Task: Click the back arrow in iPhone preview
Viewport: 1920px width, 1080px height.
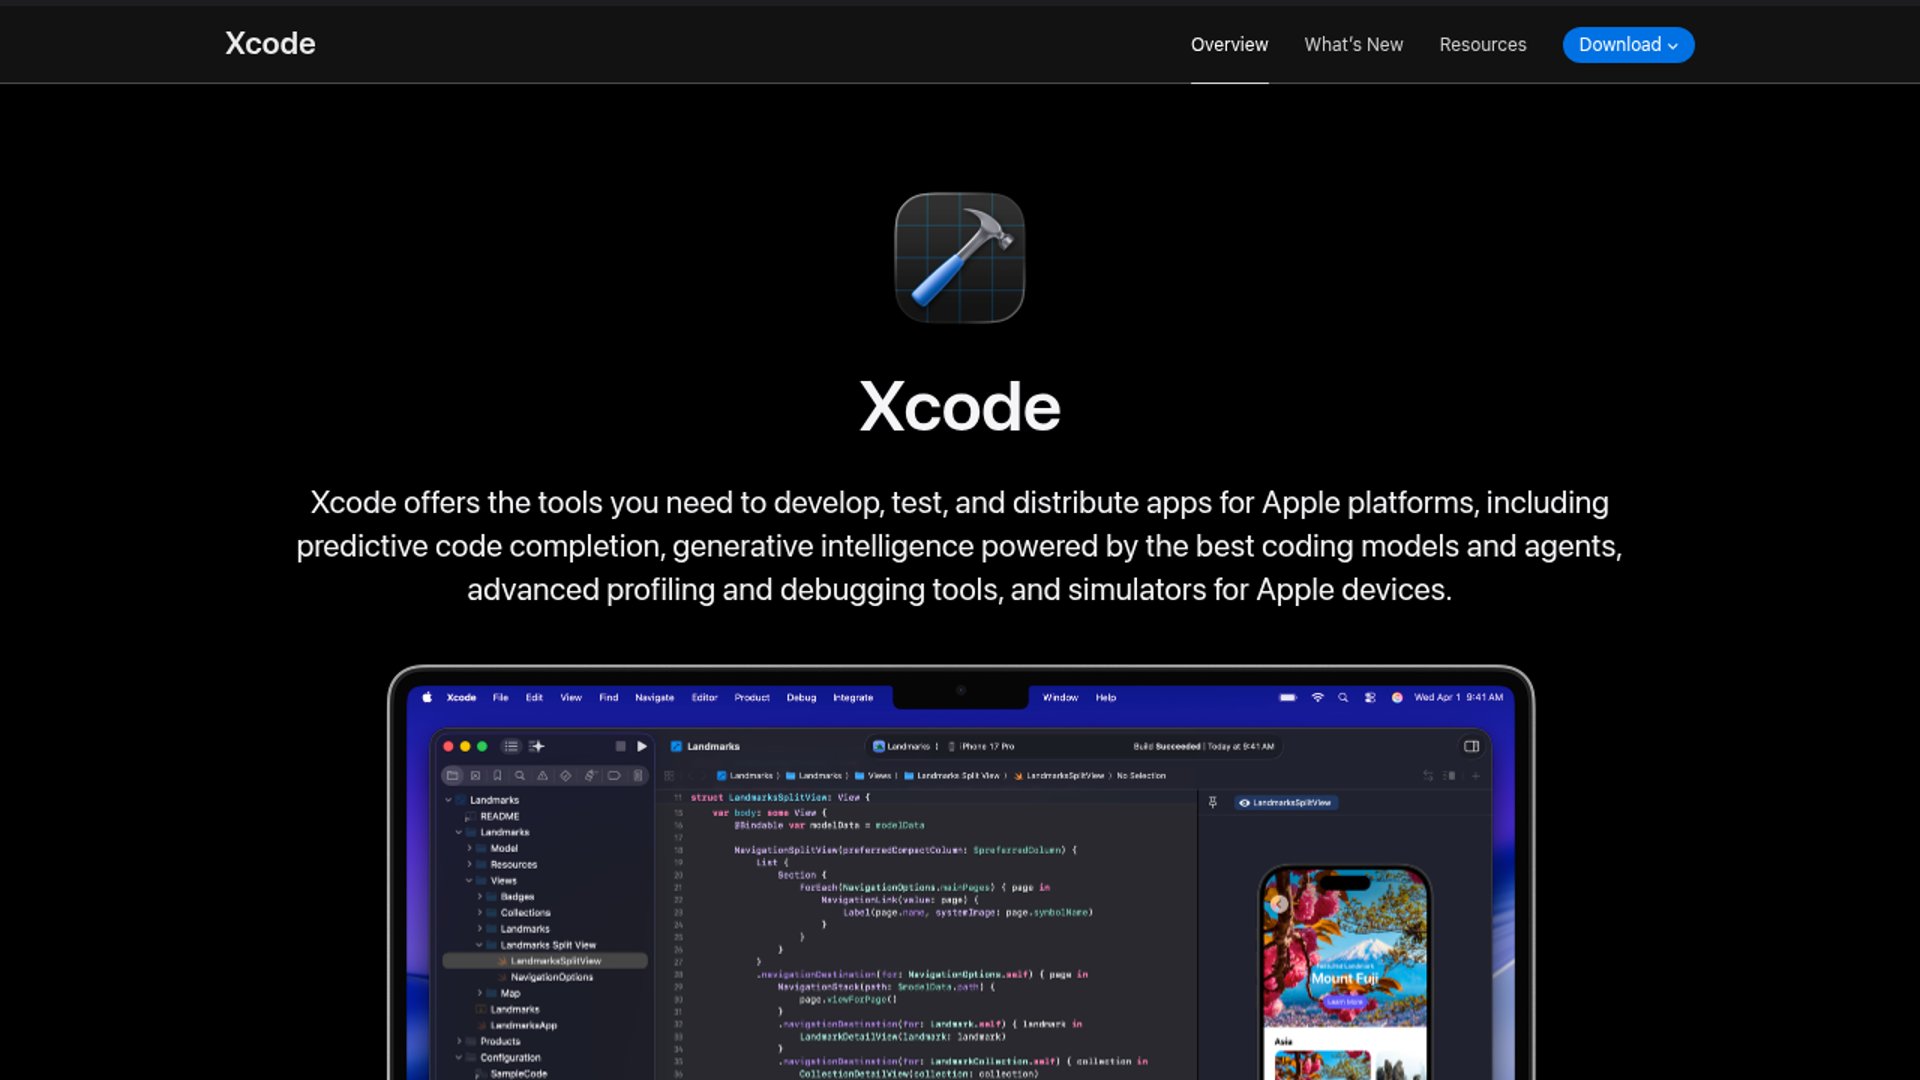Action: [x=1279, y=904]
